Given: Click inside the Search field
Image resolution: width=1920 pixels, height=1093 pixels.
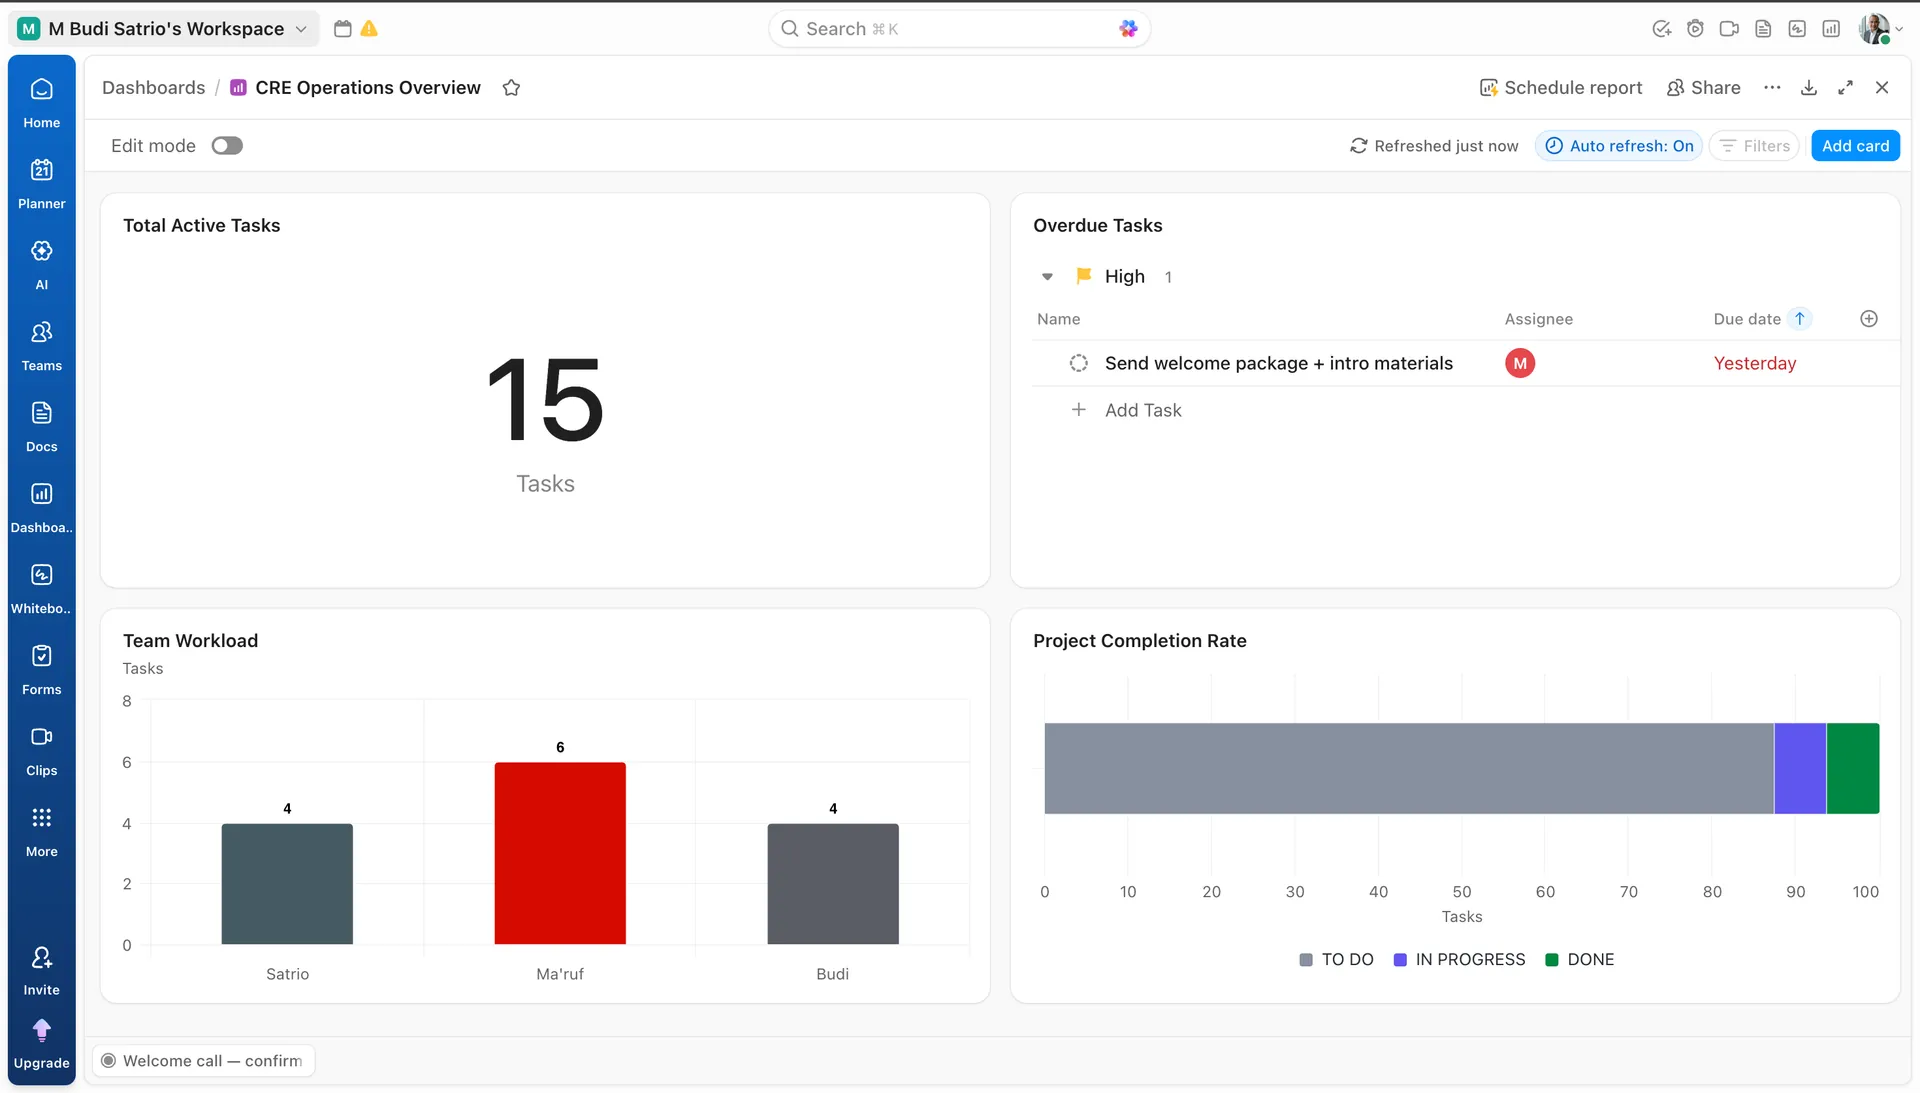Looking at the screenshot, I should [x=957, y=28].
